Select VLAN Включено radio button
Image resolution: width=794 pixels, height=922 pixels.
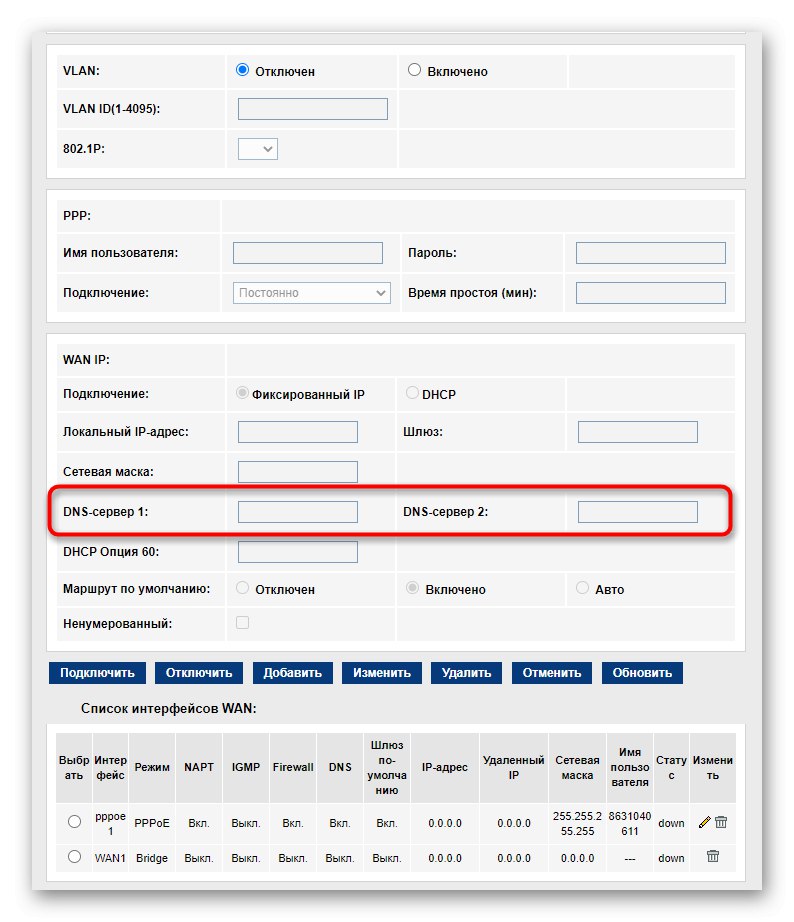[414, 70]
